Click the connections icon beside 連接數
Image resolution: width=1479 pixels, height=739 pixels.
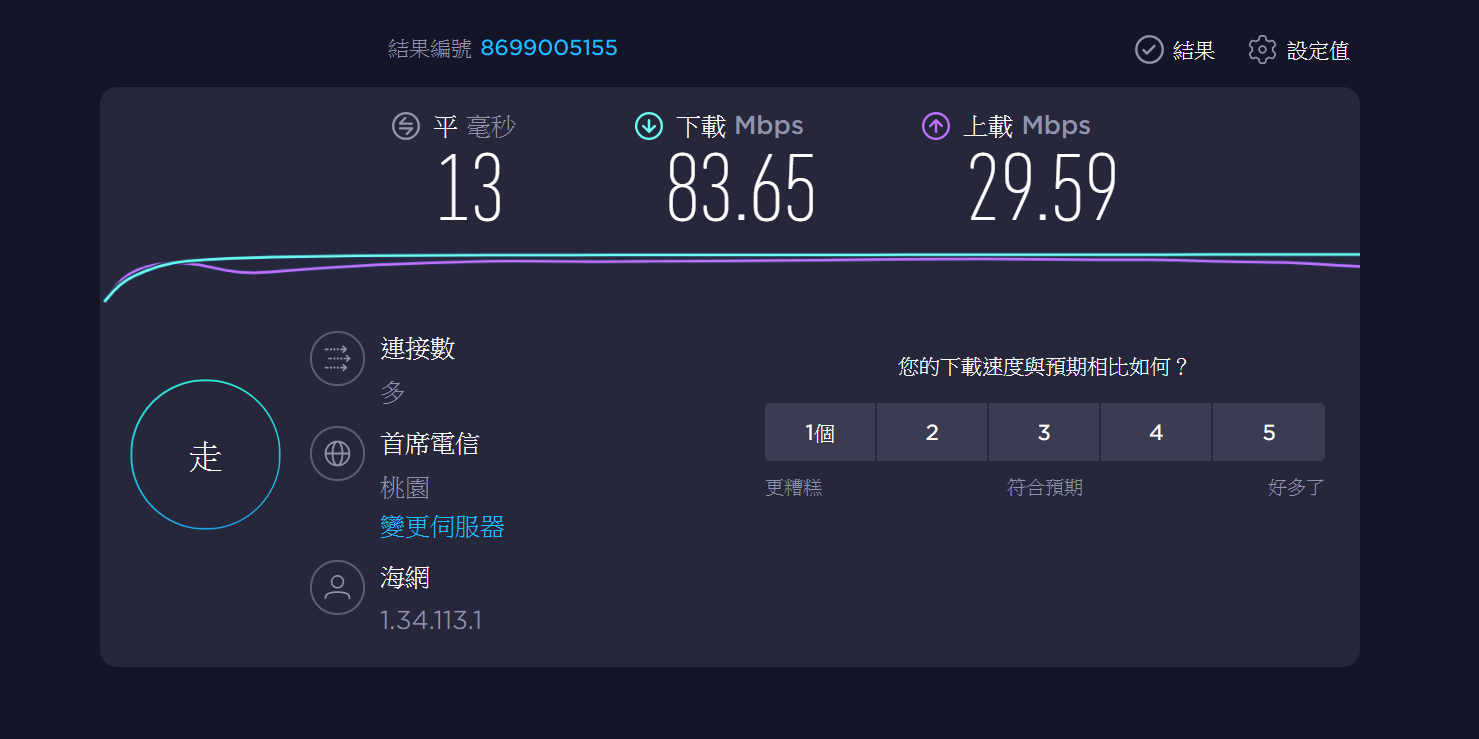pos(337,358)
